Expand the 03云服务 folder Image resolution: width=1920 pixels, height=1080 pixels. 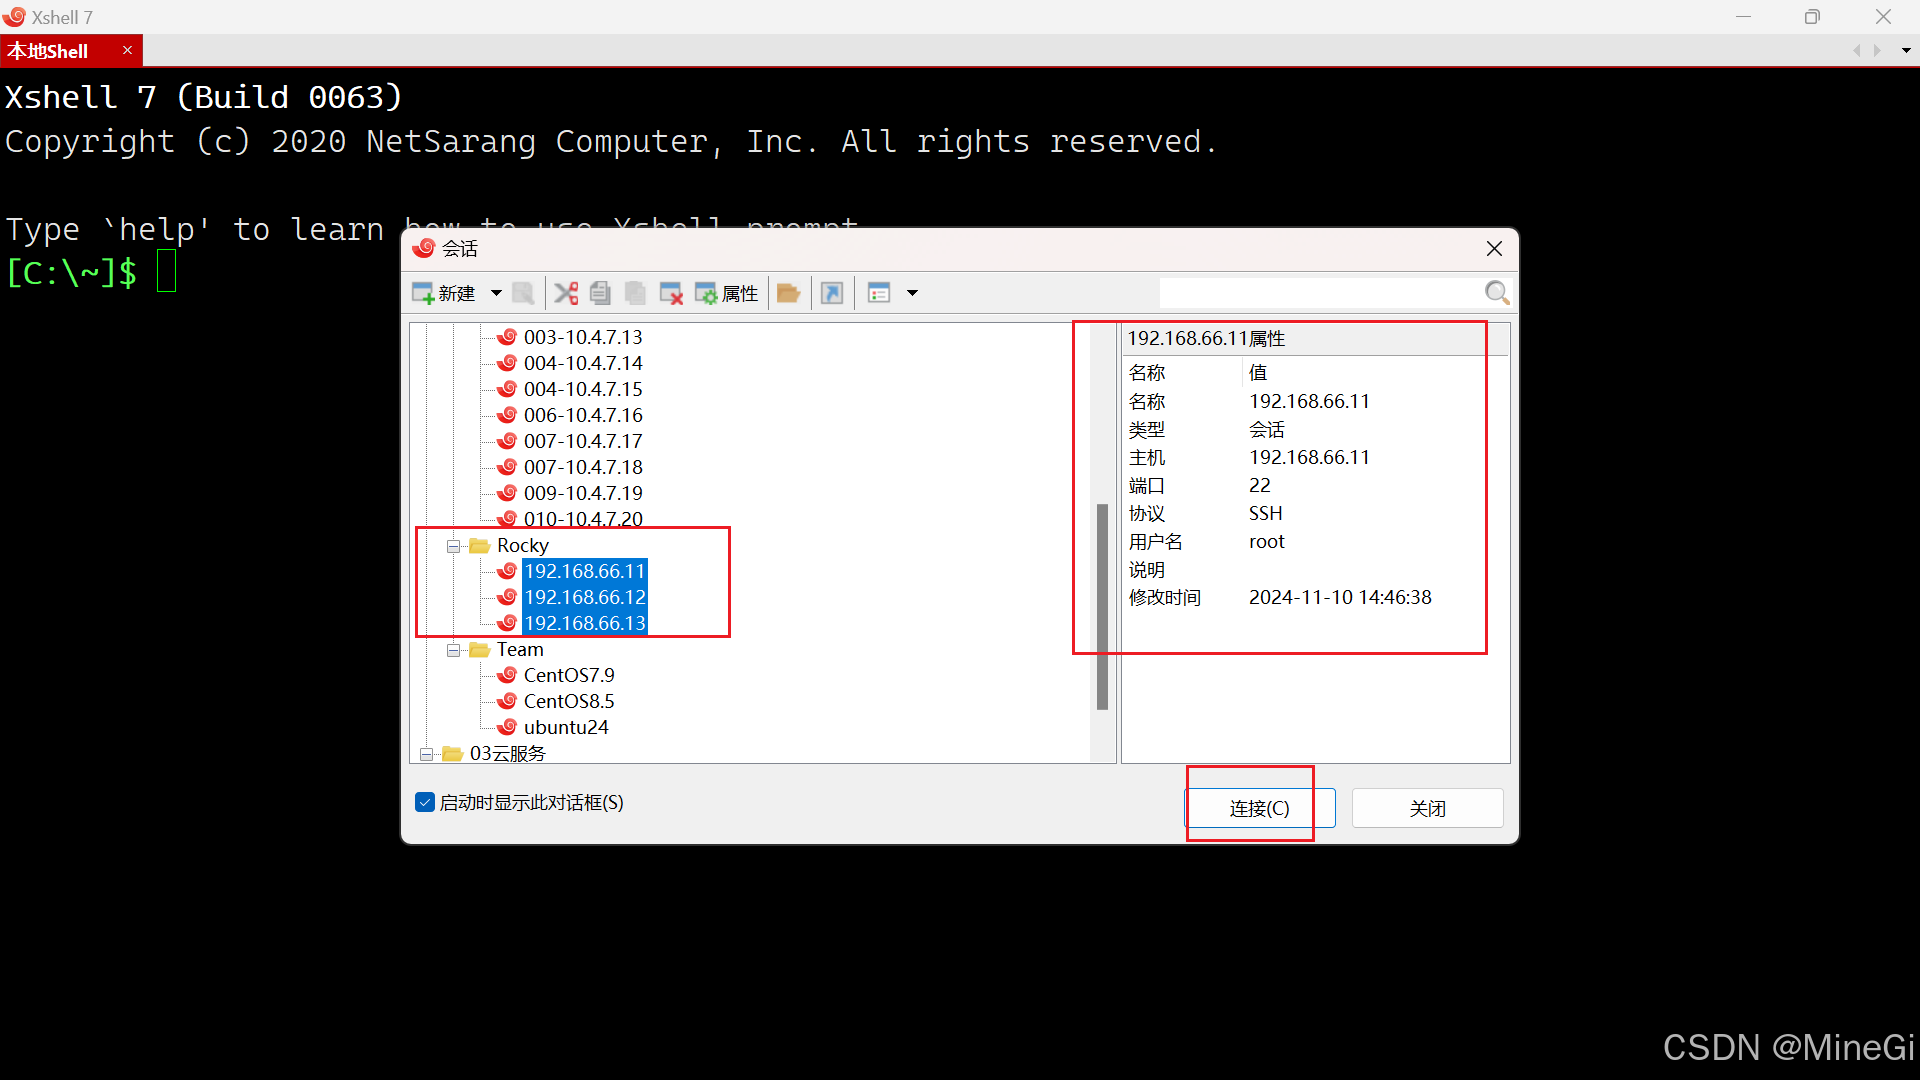[426, 754]
